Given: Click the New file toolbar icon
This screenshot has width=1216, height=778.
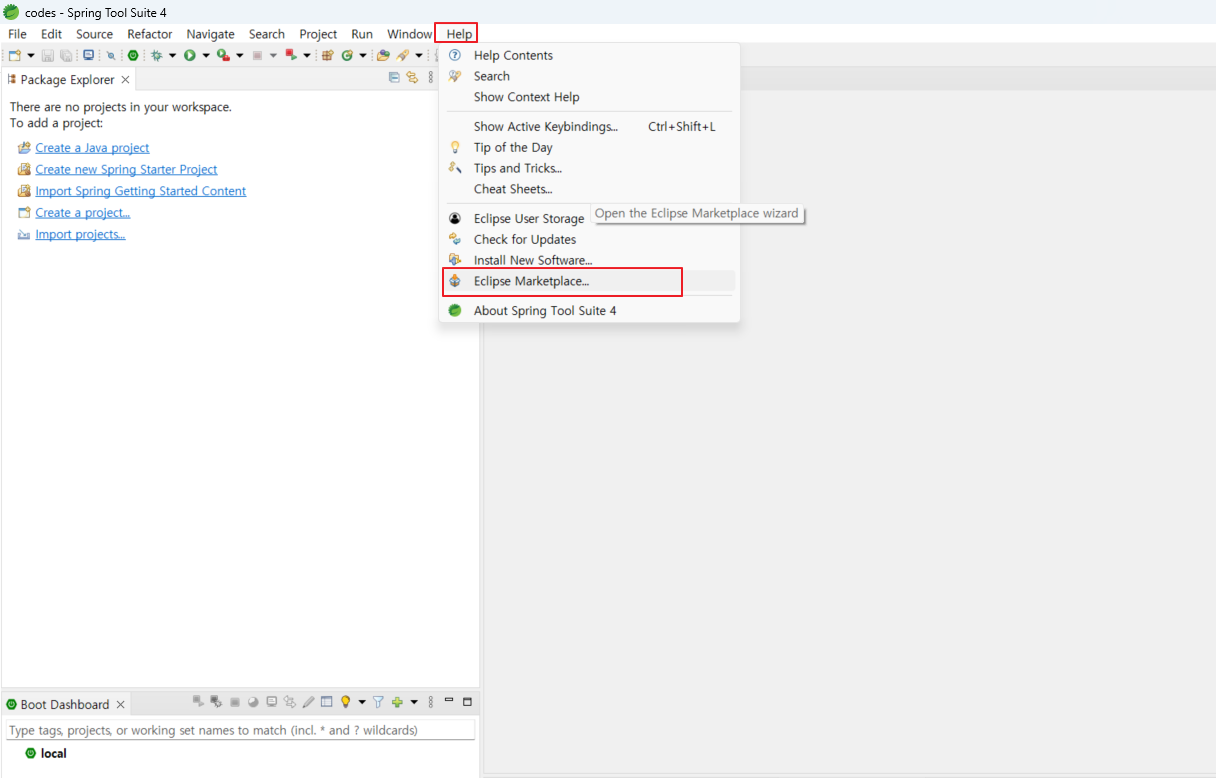Looking at the screenshot, I should (15, 55).
